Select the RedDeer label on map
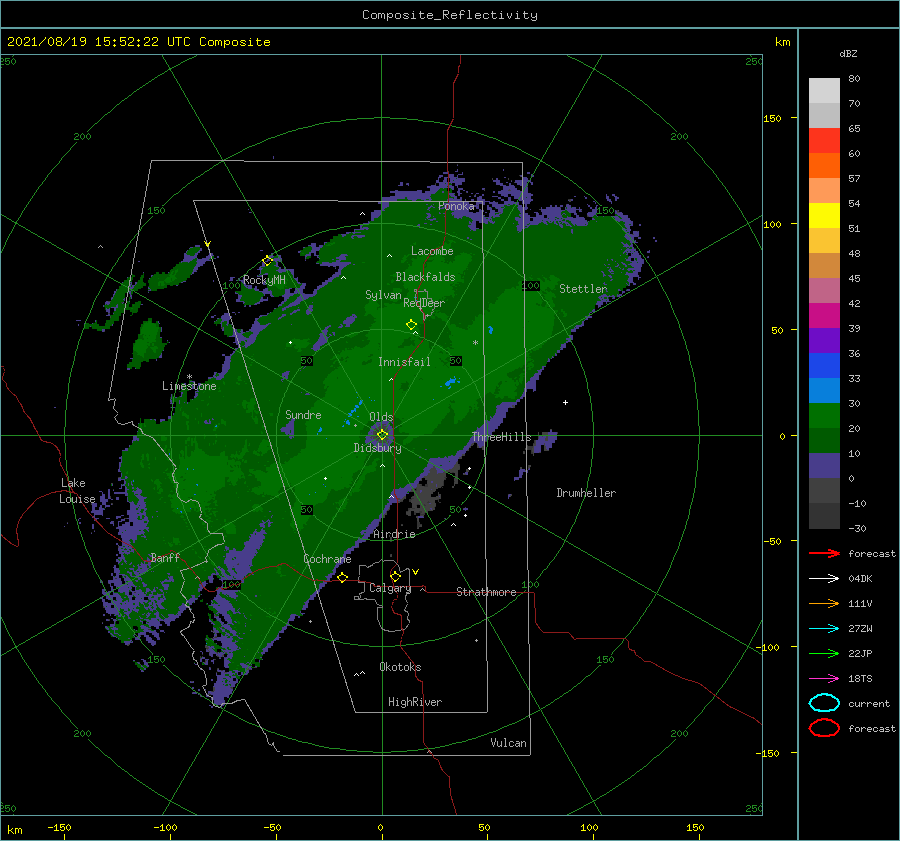The width and height of the screenshot is (900, 841). pos(424,303)
